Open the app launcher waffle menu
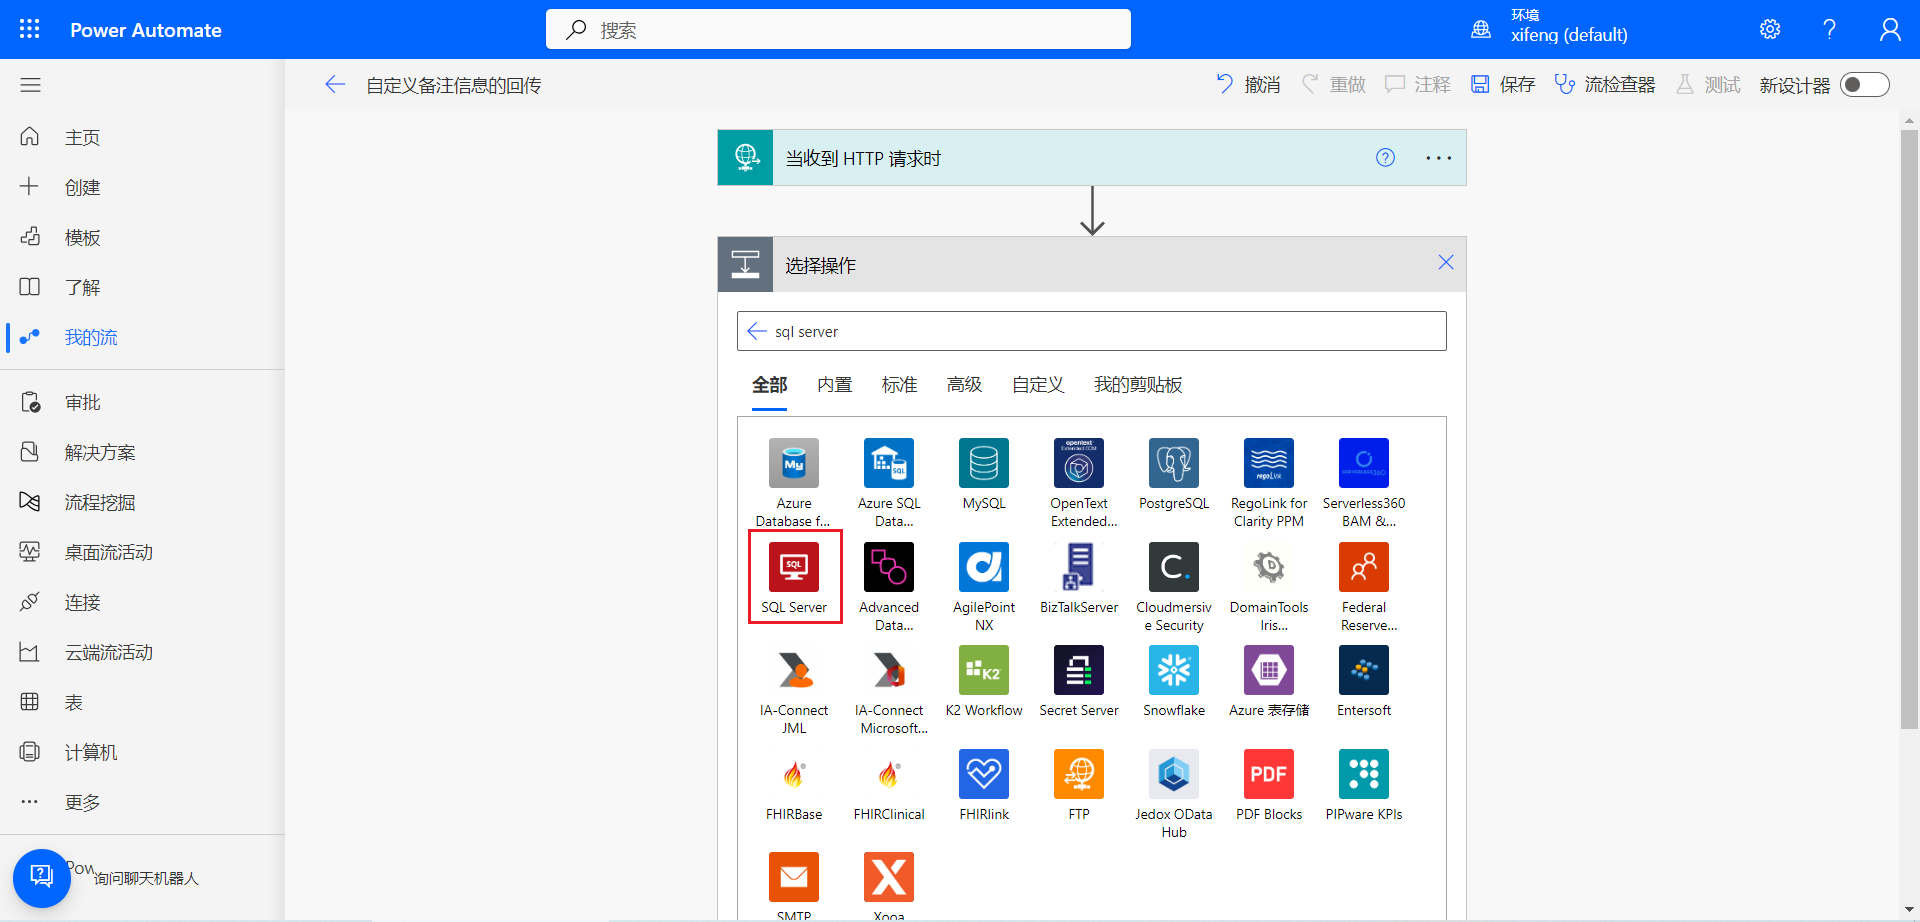 (30, 29)
